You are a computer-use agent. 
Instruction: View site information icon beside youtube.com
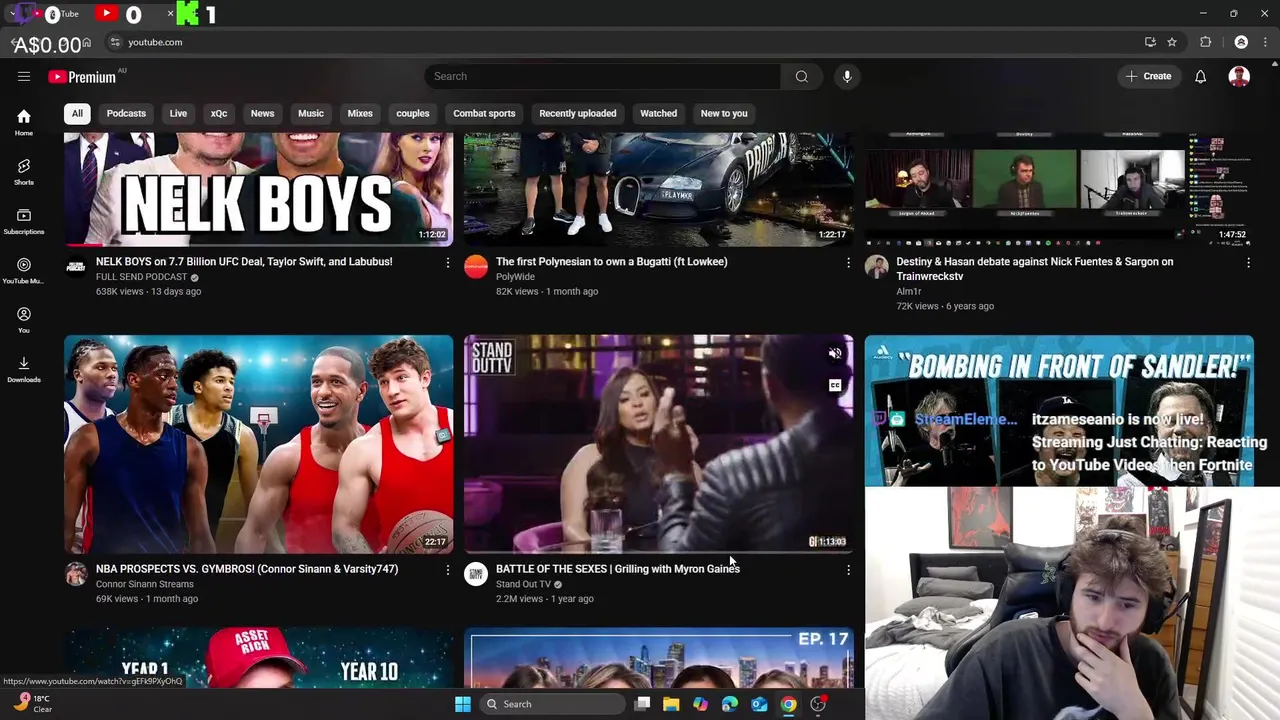[115, 42]
